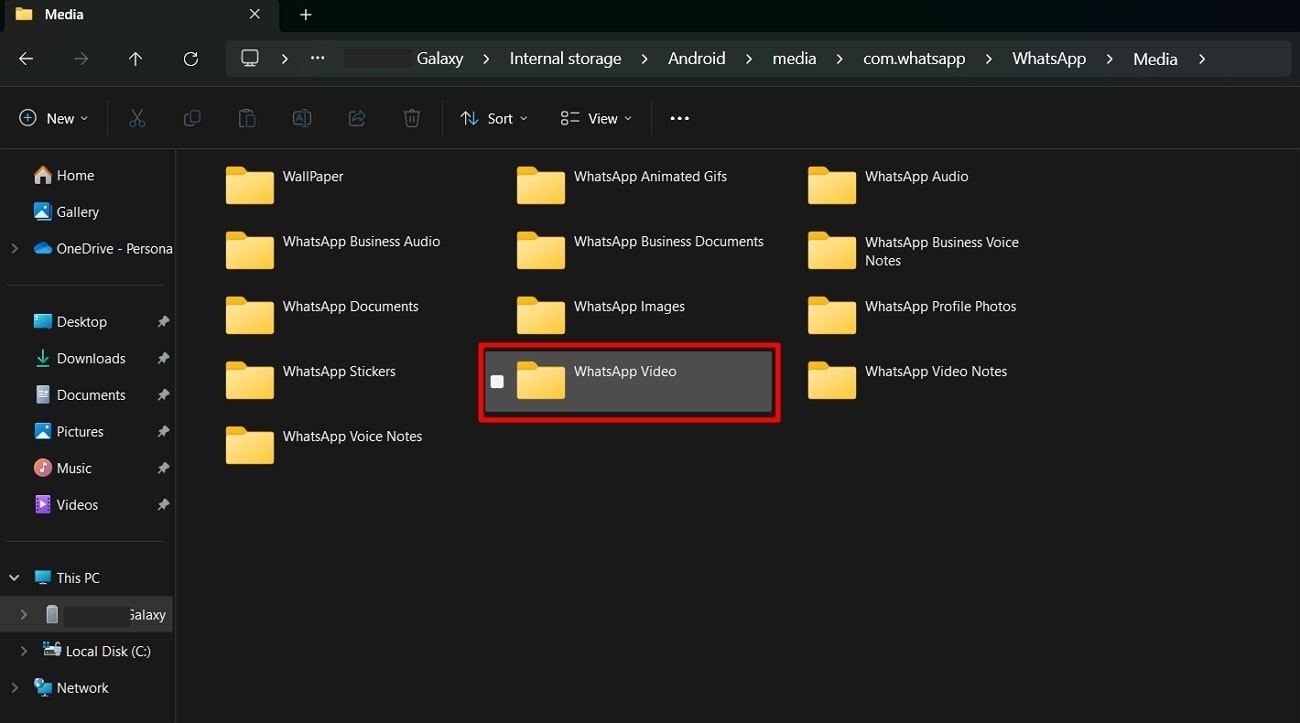Tick the checkbox on WhatsApp Video

(497, 381)
